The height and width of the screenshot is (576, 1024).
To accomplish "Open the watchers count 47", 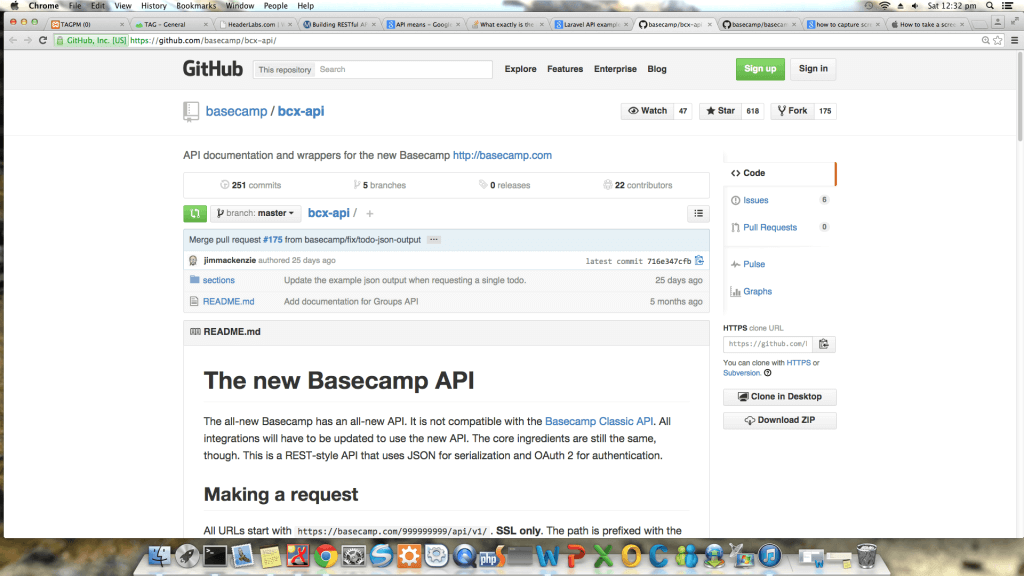I will tap(683, 111).
